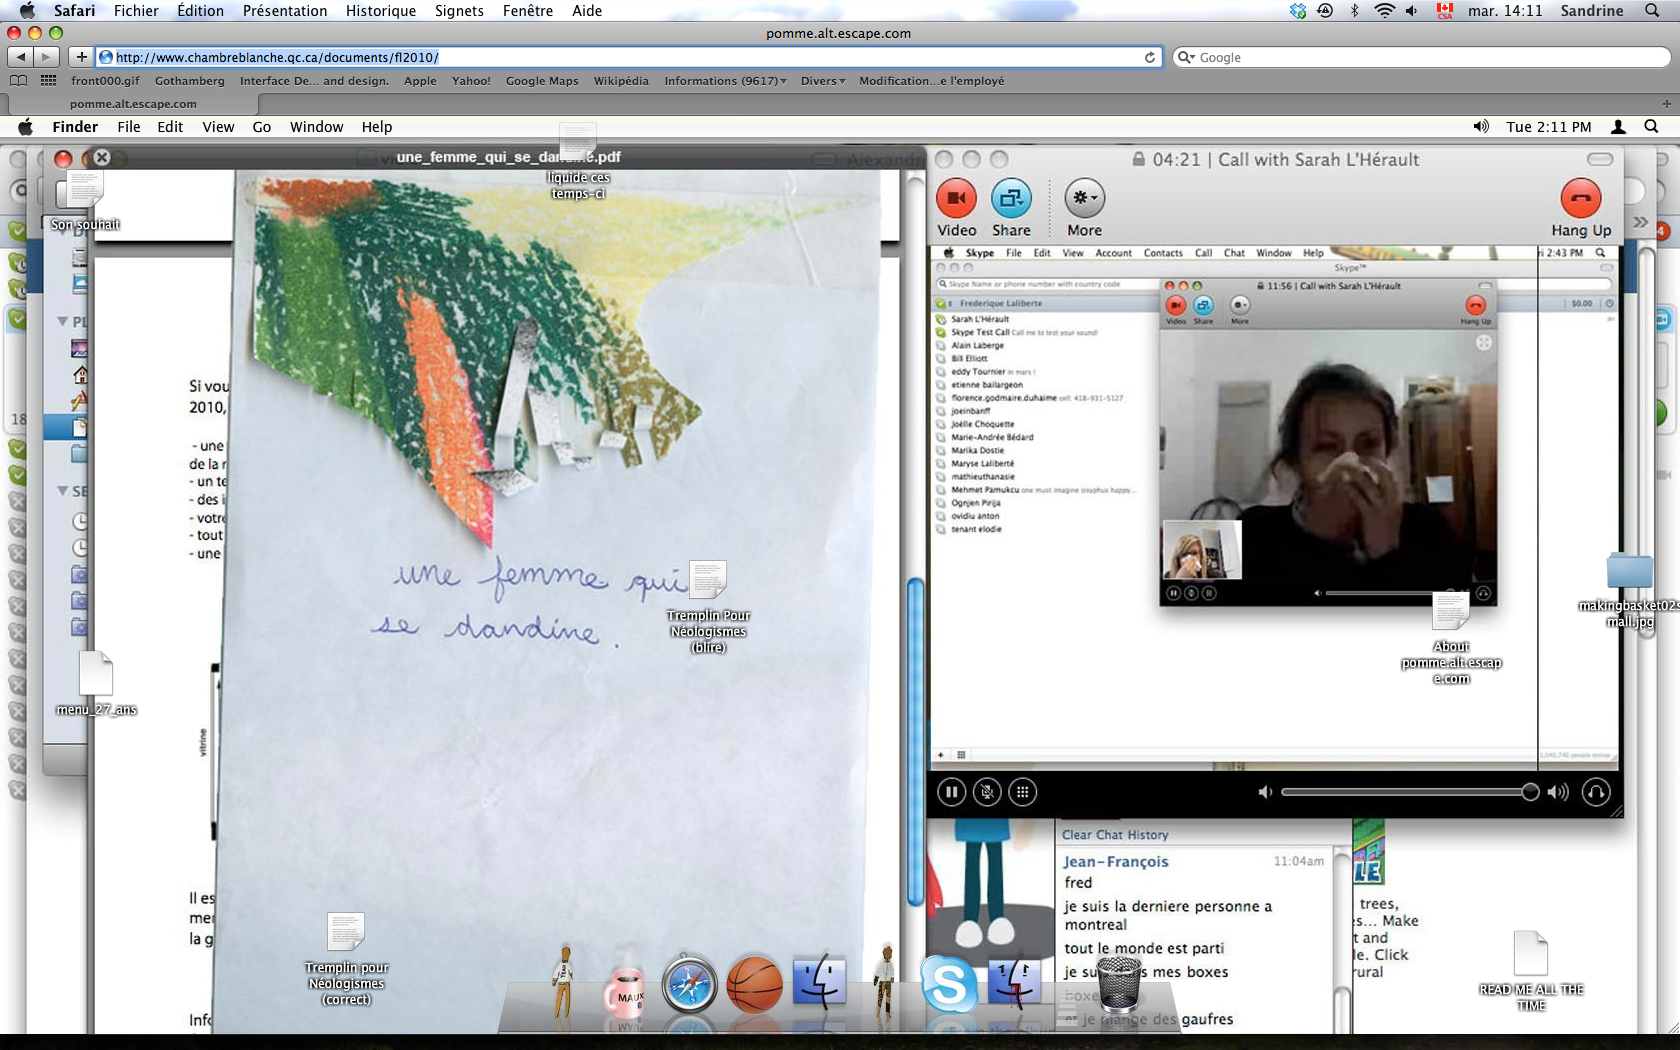Collapse the PL section triangle in Finder sidebar
1680x1050 pixels.
62,322
